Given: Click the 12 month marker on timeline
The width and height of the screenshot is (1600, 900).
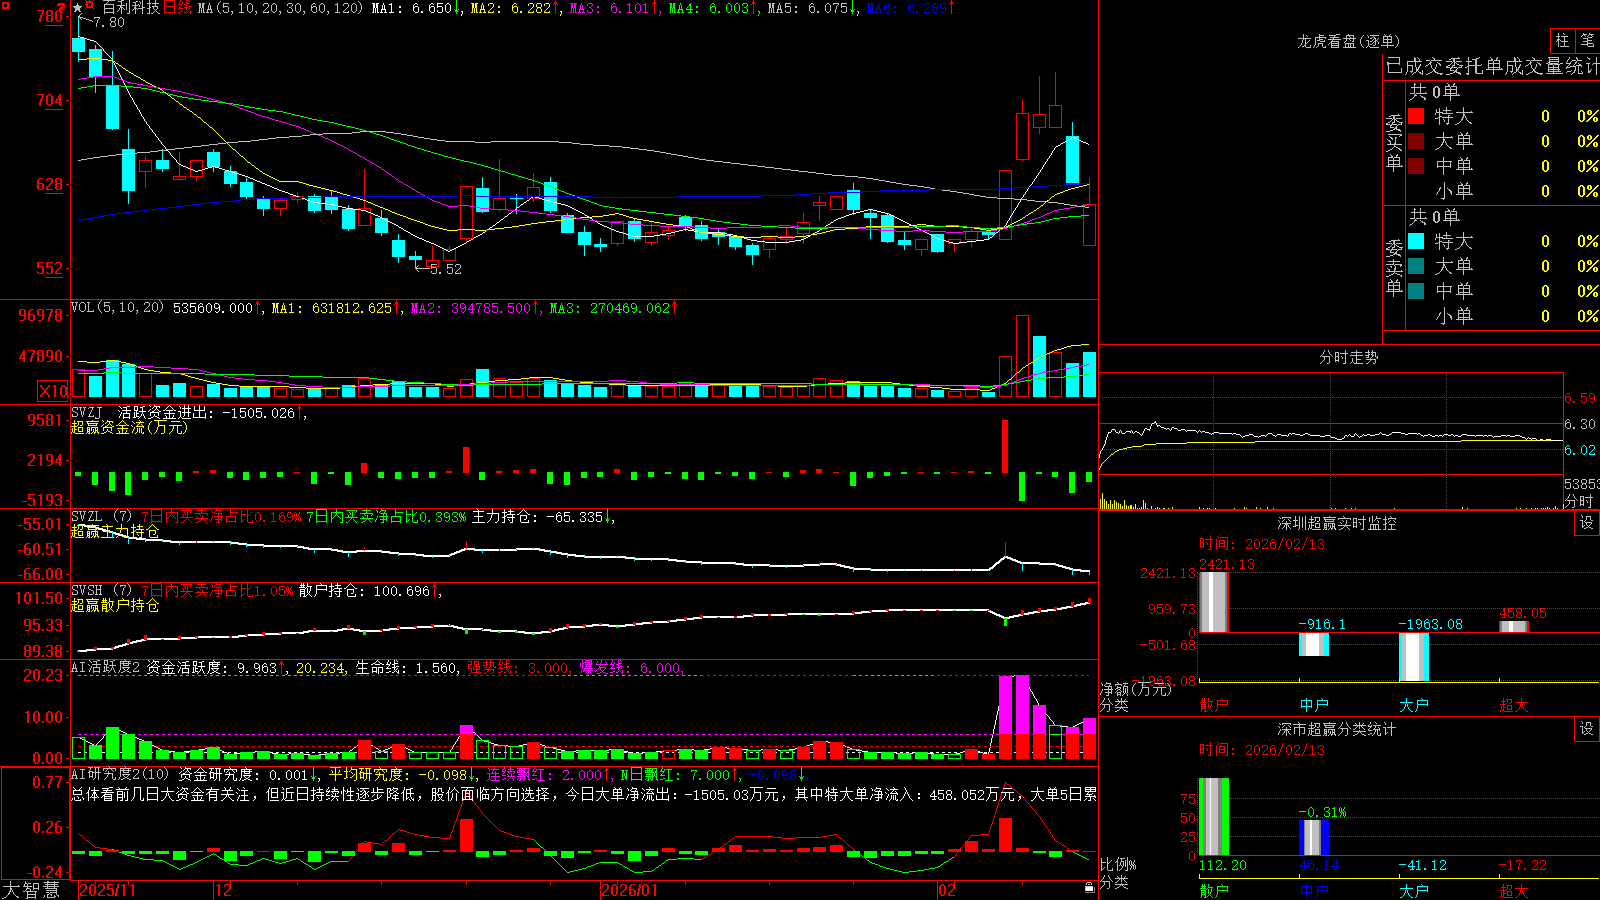Looking at the screenshot, I should 224,890.
